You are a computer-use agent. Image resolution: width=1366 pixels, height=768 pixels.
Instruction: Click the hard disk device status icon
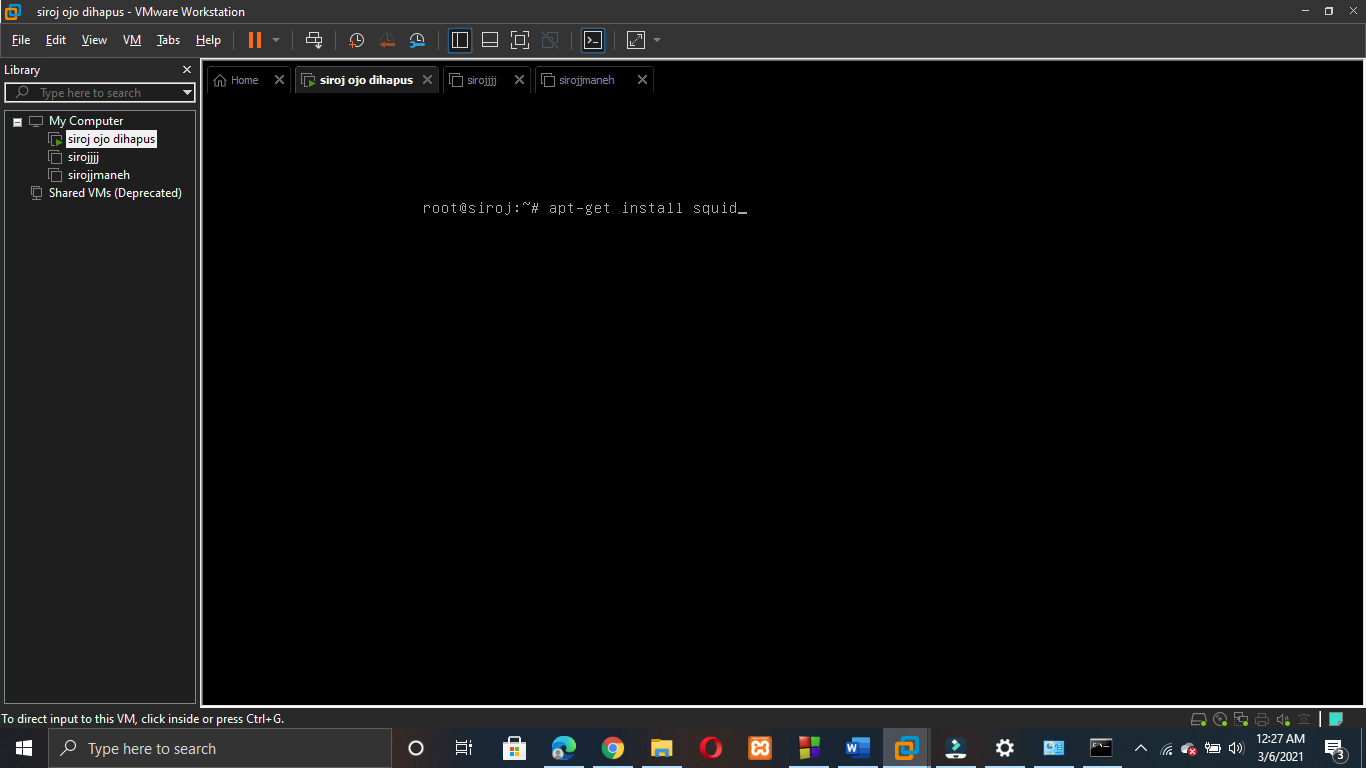(x=1198, y=719)
